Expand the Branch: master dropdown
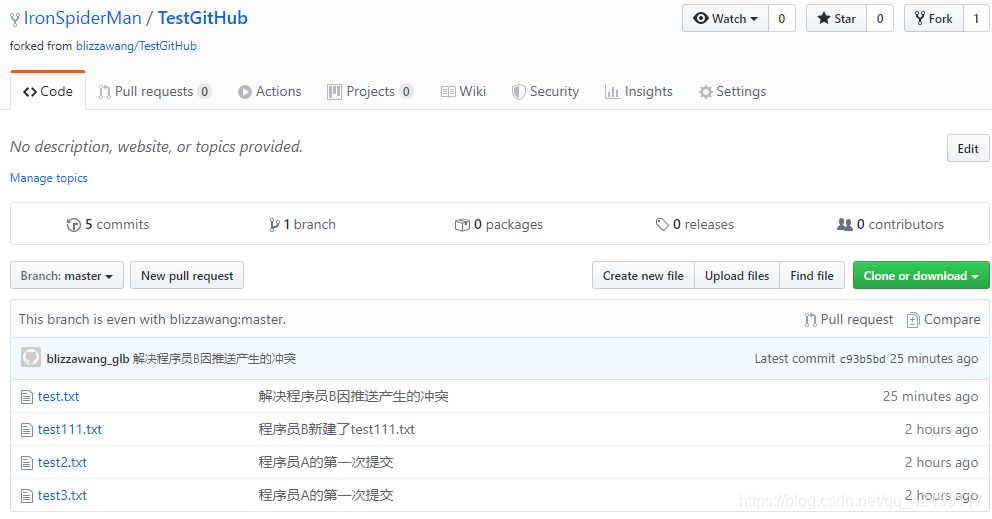This screenshot has height=519, width=992. [x=67, y=275]
